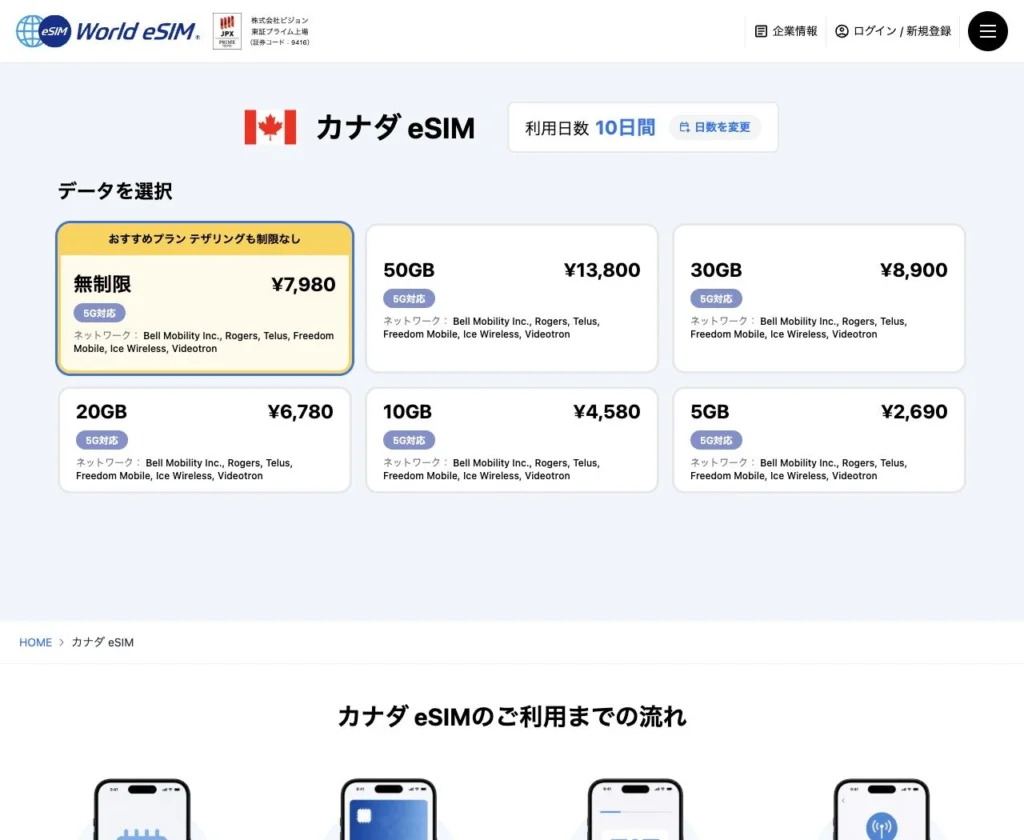Click the ¥7,980 price text
The image size is (1024, 840).
303,284
